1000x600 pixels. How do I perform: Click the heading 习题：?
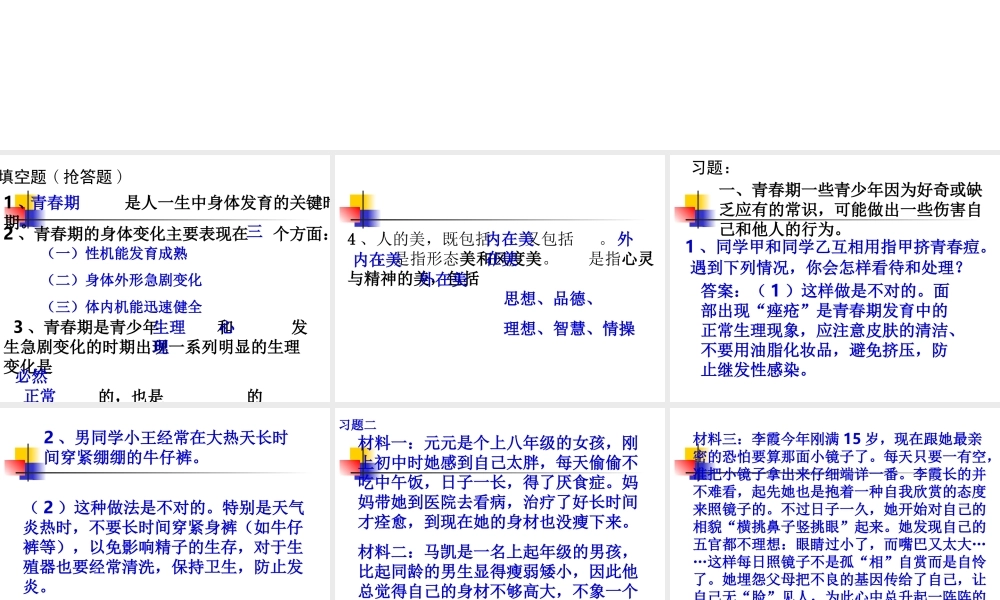pyautogui.click(x=711, y=168)
